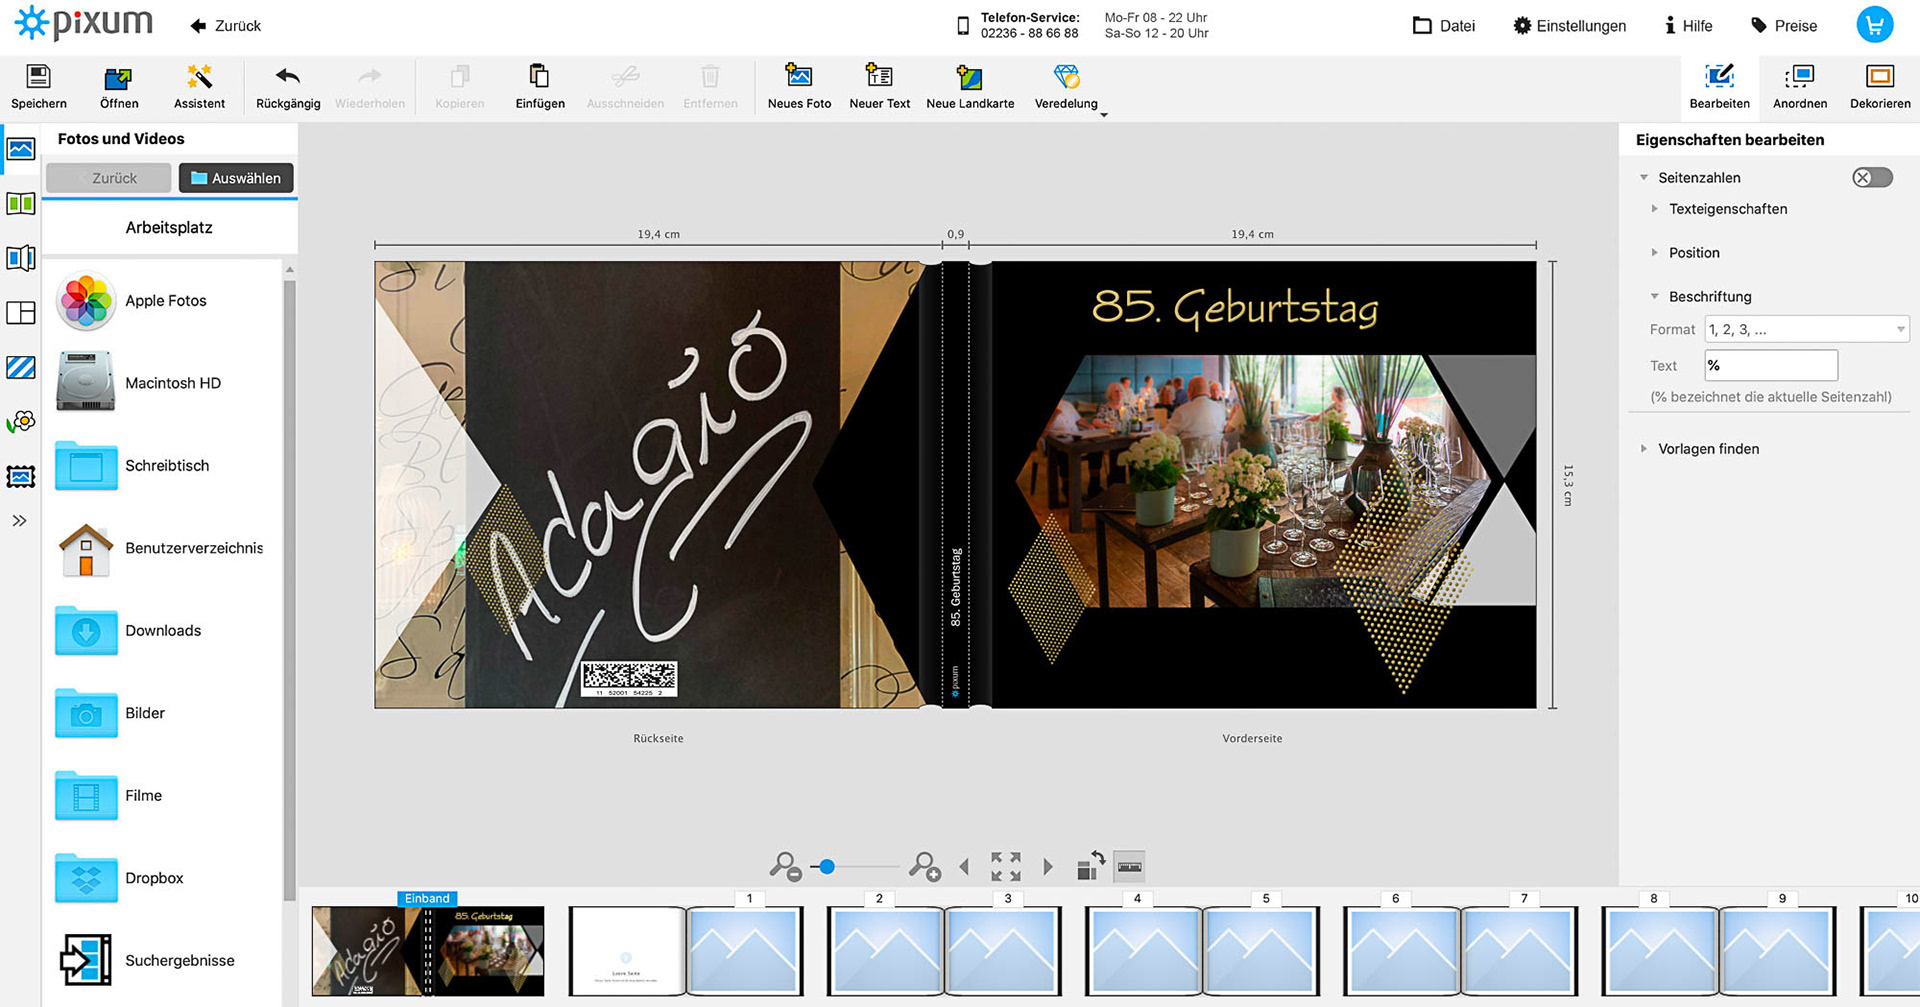Open the frames and masks sidebar icon

pyautogui.click(x=21, y=476)
